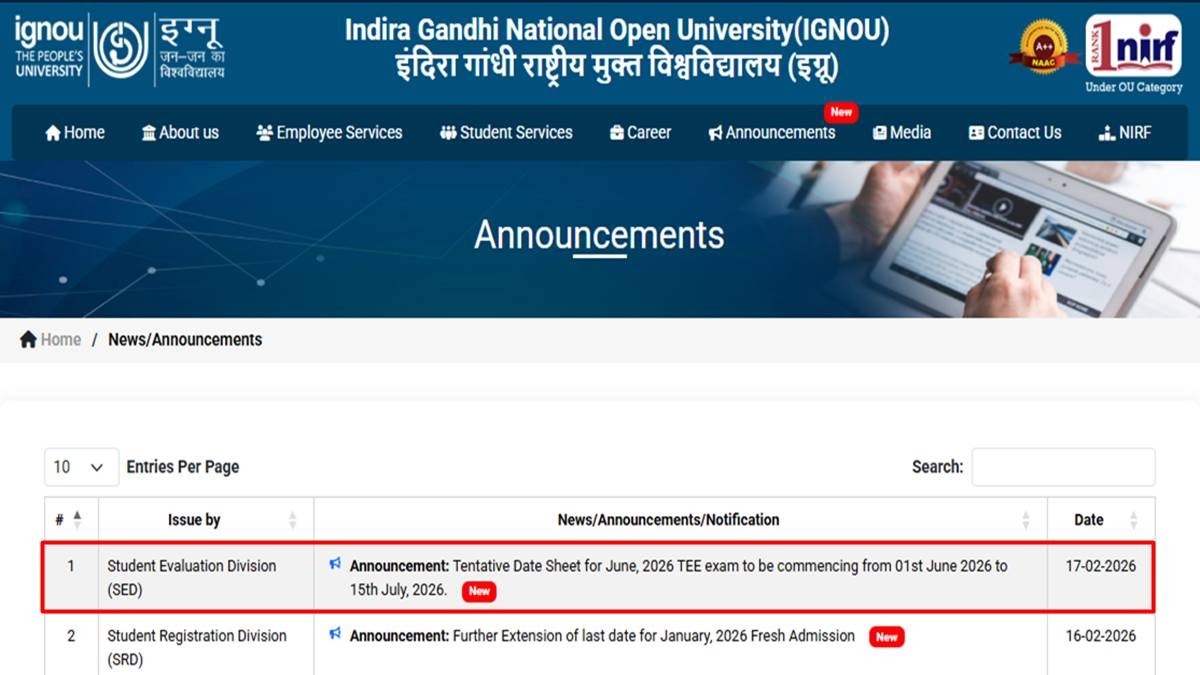
Task: Click New badge beside Fresh Admission extension
Action: (x=886, y=637)
